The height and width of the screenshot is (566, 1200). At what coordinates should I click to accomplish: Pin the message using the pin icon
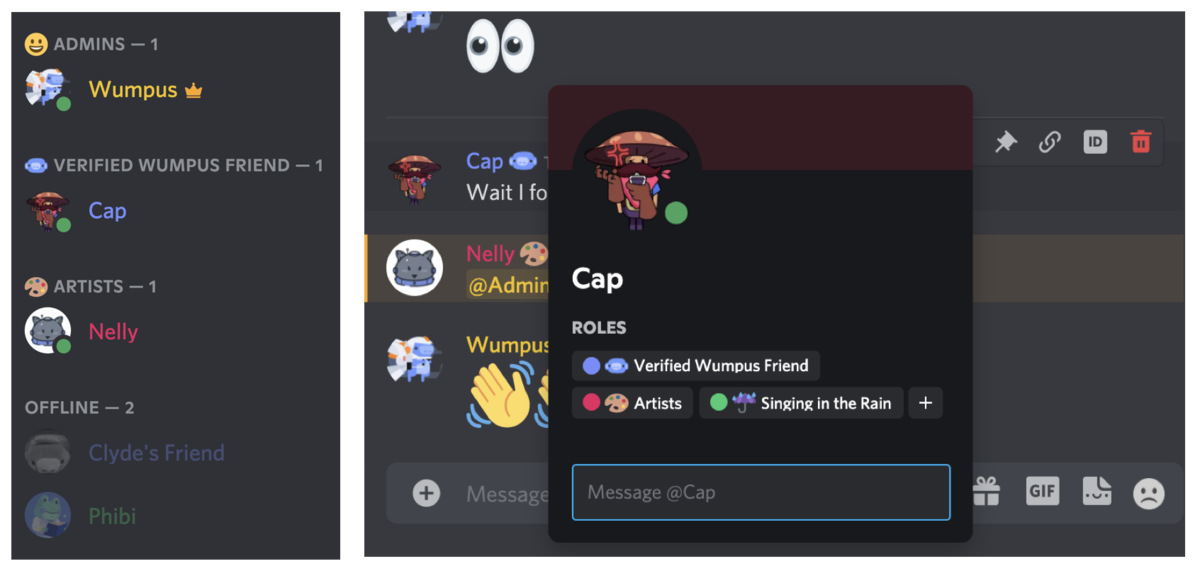(1005, 142)
